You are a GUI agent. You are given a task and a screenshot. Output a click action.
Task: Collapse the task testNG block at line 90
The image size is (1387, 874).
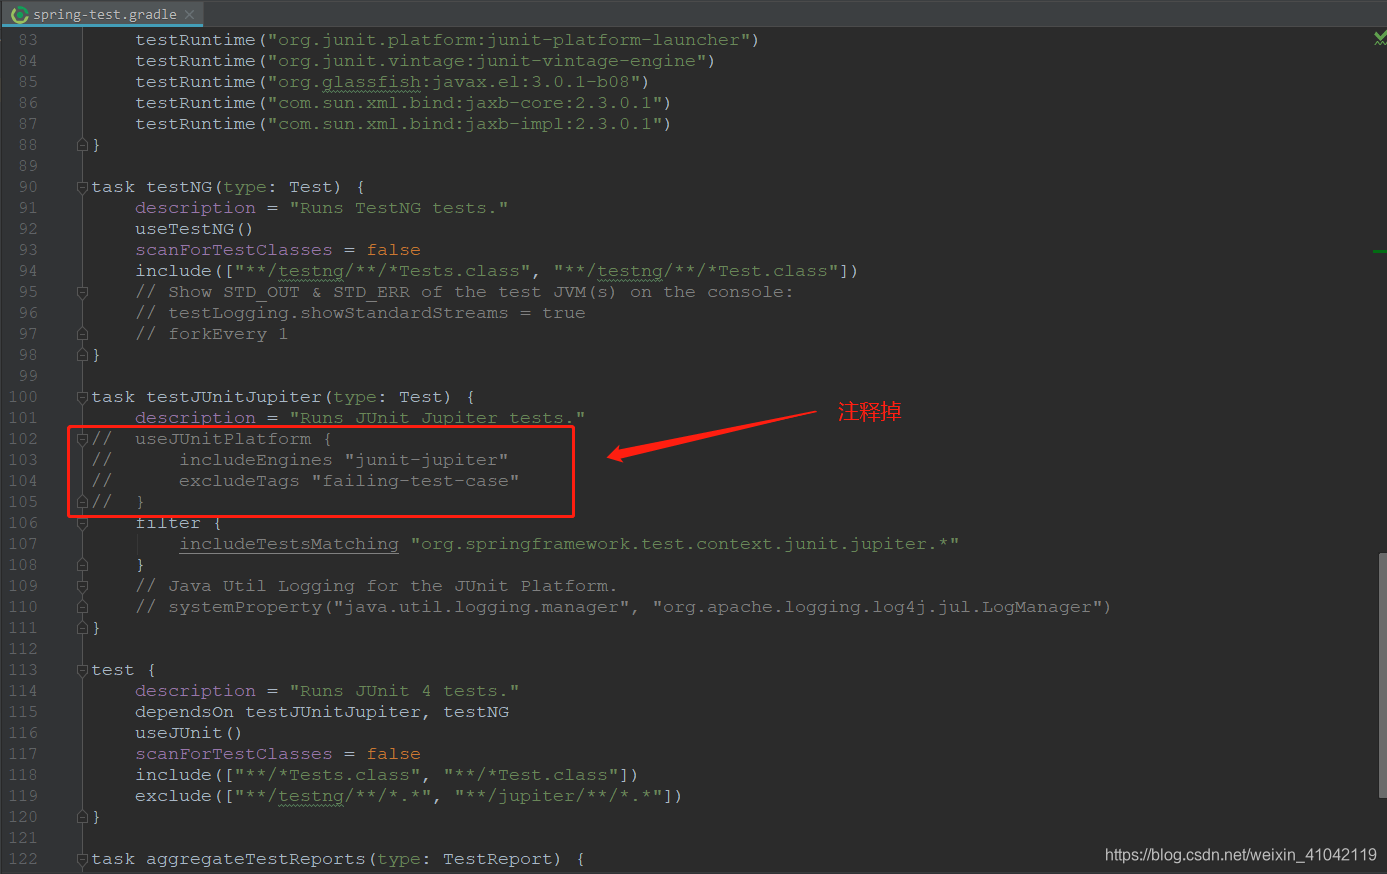pos(82,187)
